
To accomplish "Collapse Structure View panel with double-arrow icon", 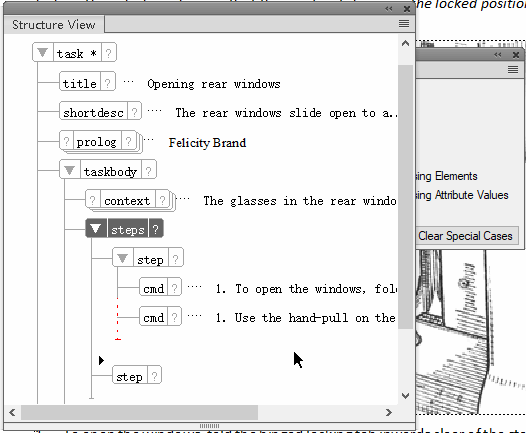I will 389,9.
